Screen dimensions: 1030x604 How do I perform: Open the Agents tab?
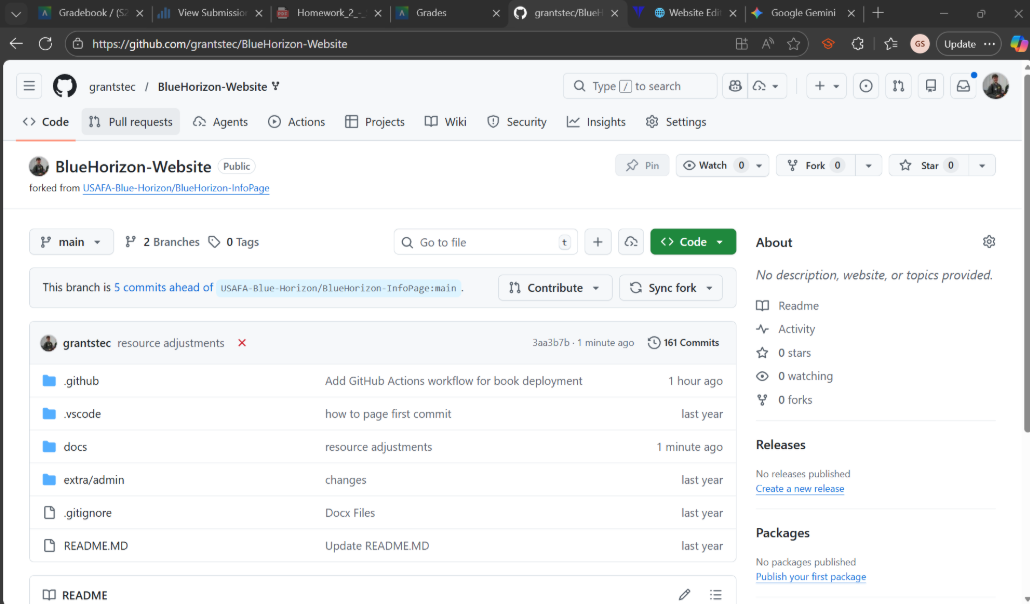point(220,122)
